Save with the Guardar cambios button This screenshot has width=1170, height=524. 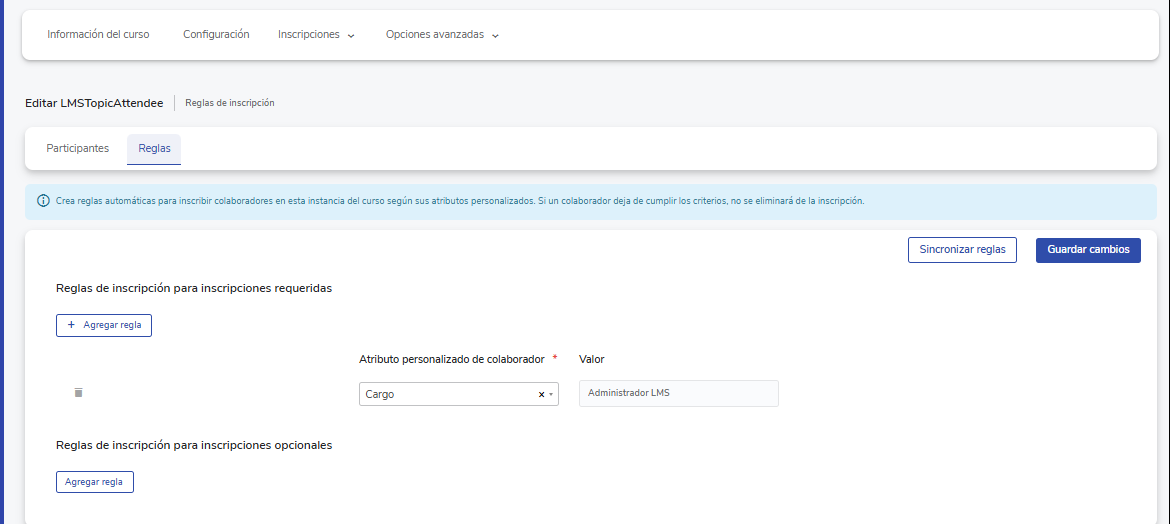1088,250
